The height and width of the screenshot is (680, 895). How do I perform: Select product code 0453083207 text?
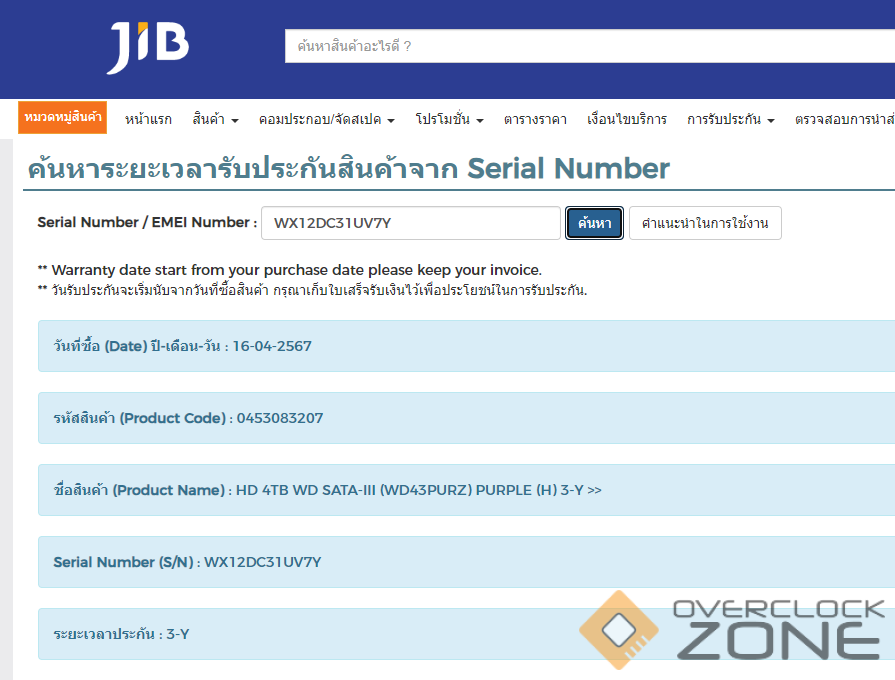pyautogui.click(x=280, y=418)
